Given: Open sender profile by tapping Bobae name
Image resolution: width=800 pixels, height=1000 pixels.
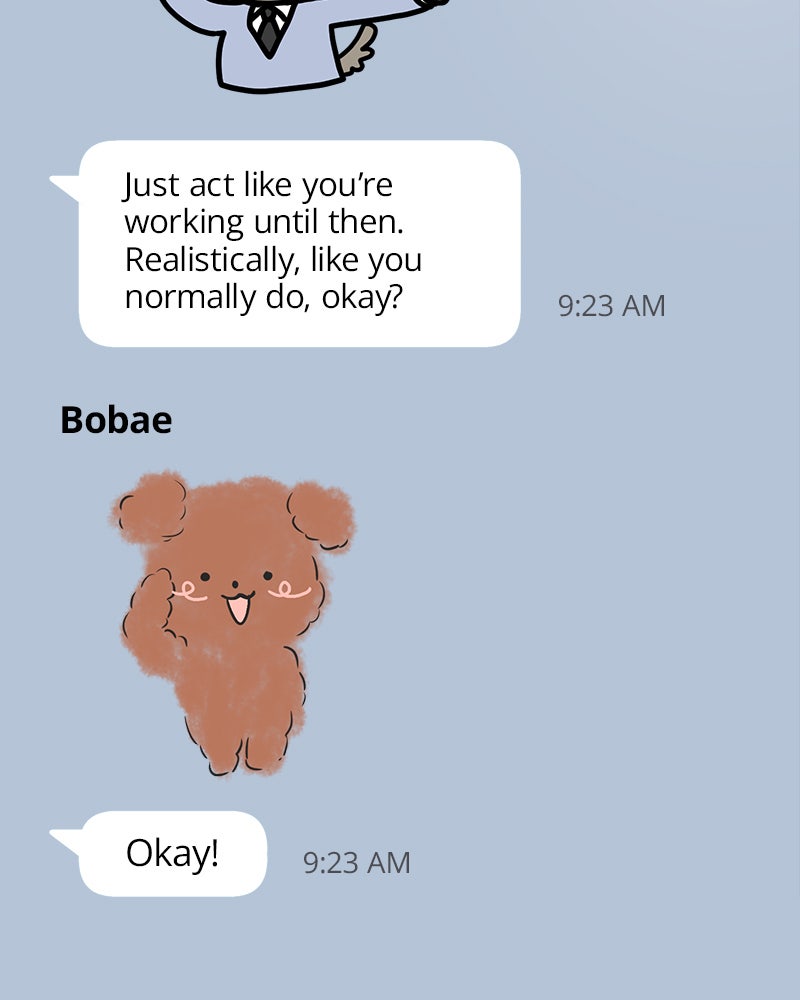Looking at the screenshot, I should pos(116,420).
